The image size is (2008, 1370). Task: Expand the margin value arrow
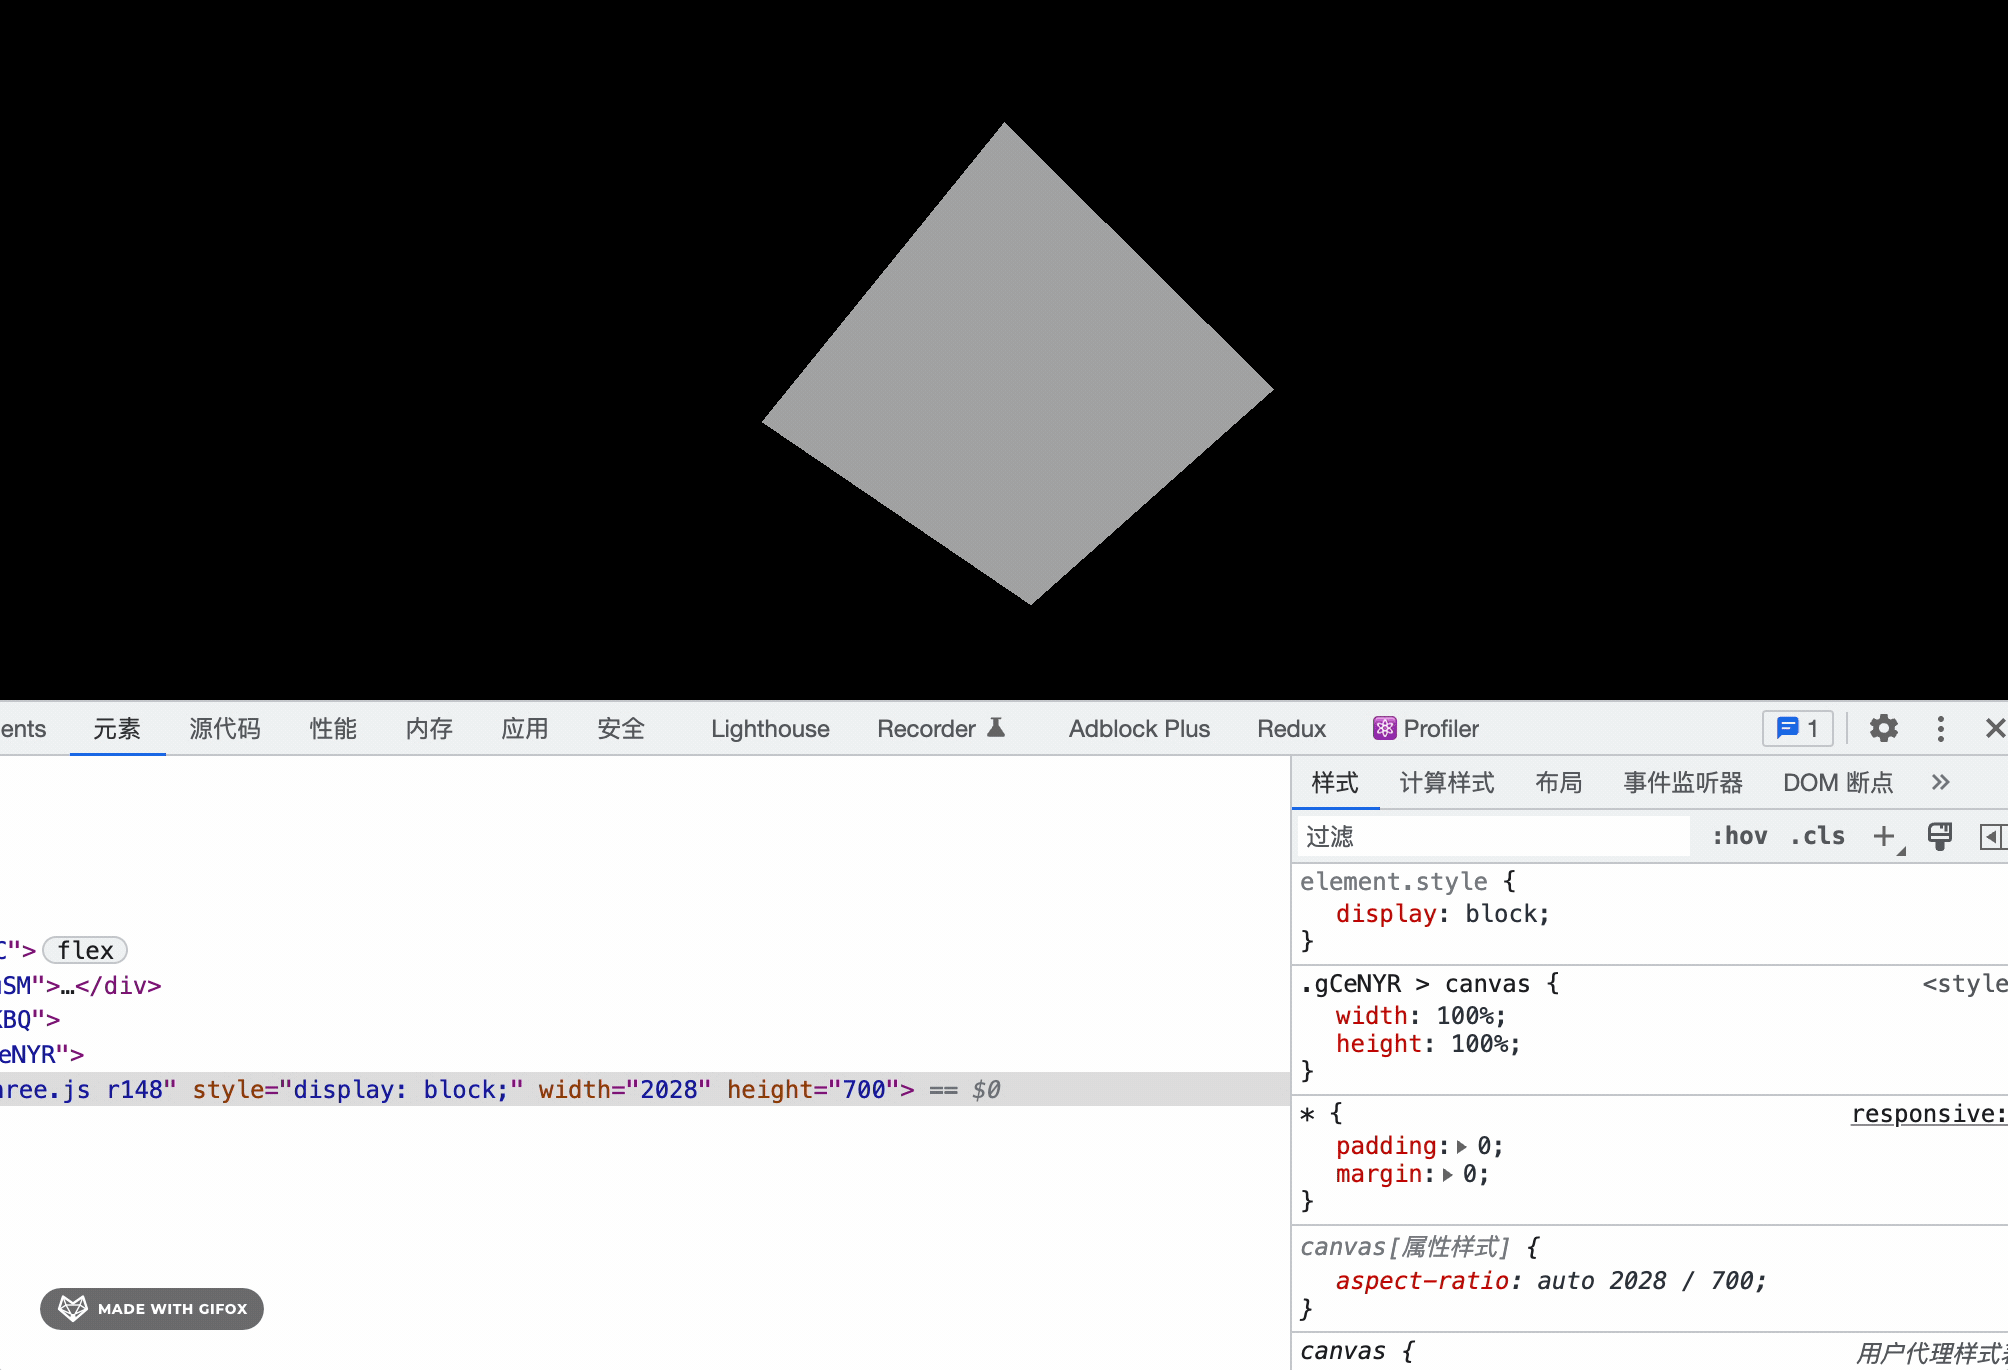(1447, 1175)
